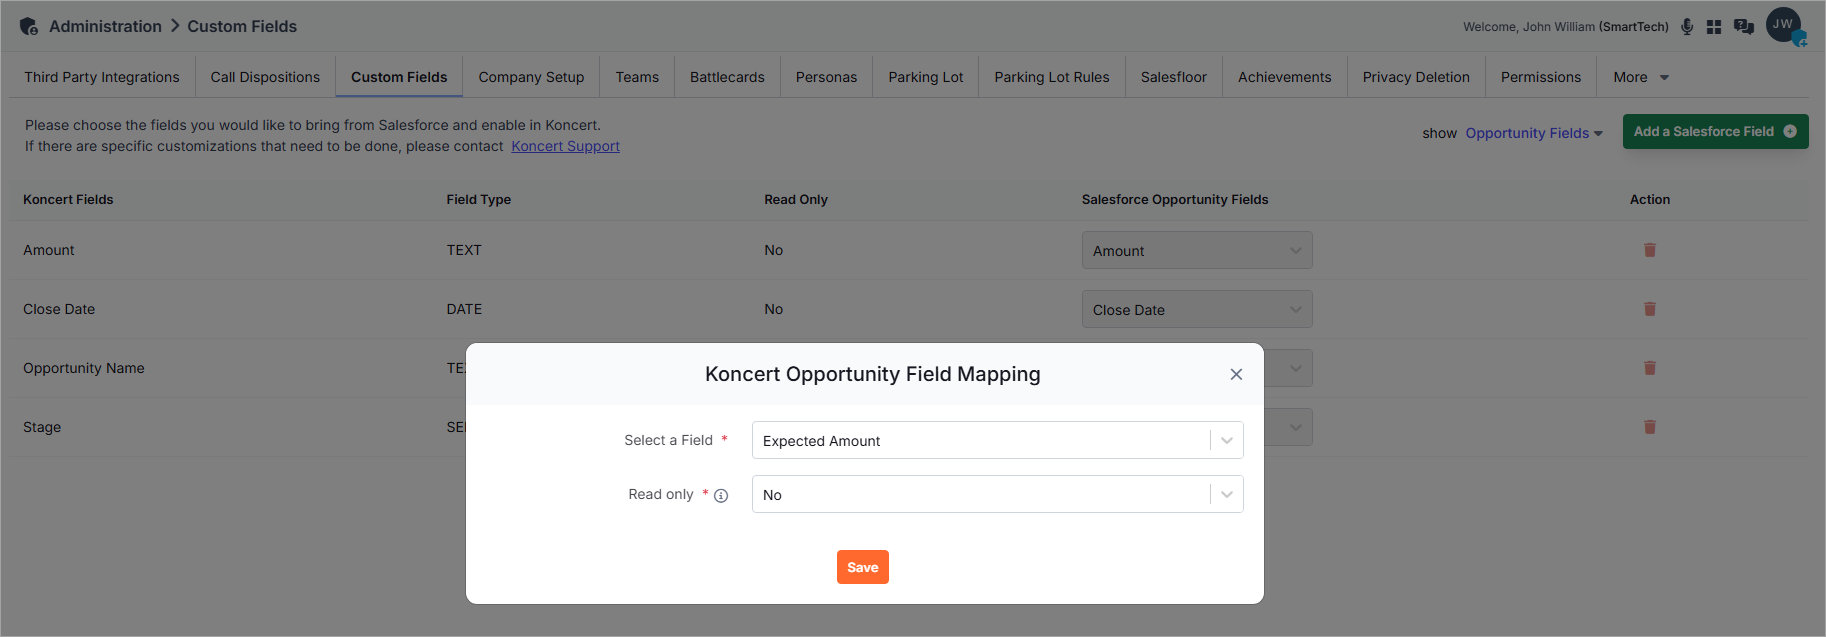Select the Custom Fields tab
Screen dimensions: 1826x637
click(x=399, y=77)
